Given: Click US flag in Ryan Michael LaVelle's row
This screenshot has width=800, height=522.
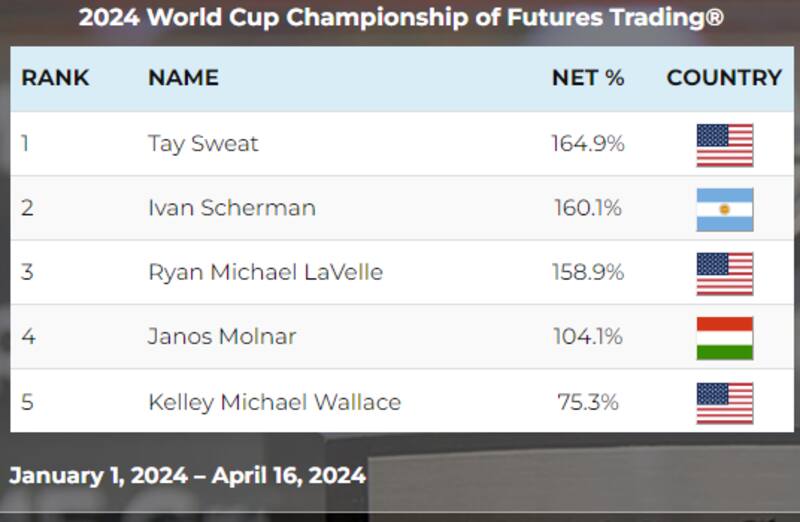Looking at the screenshot, I should pyautogui.click(x=724, y=273).
